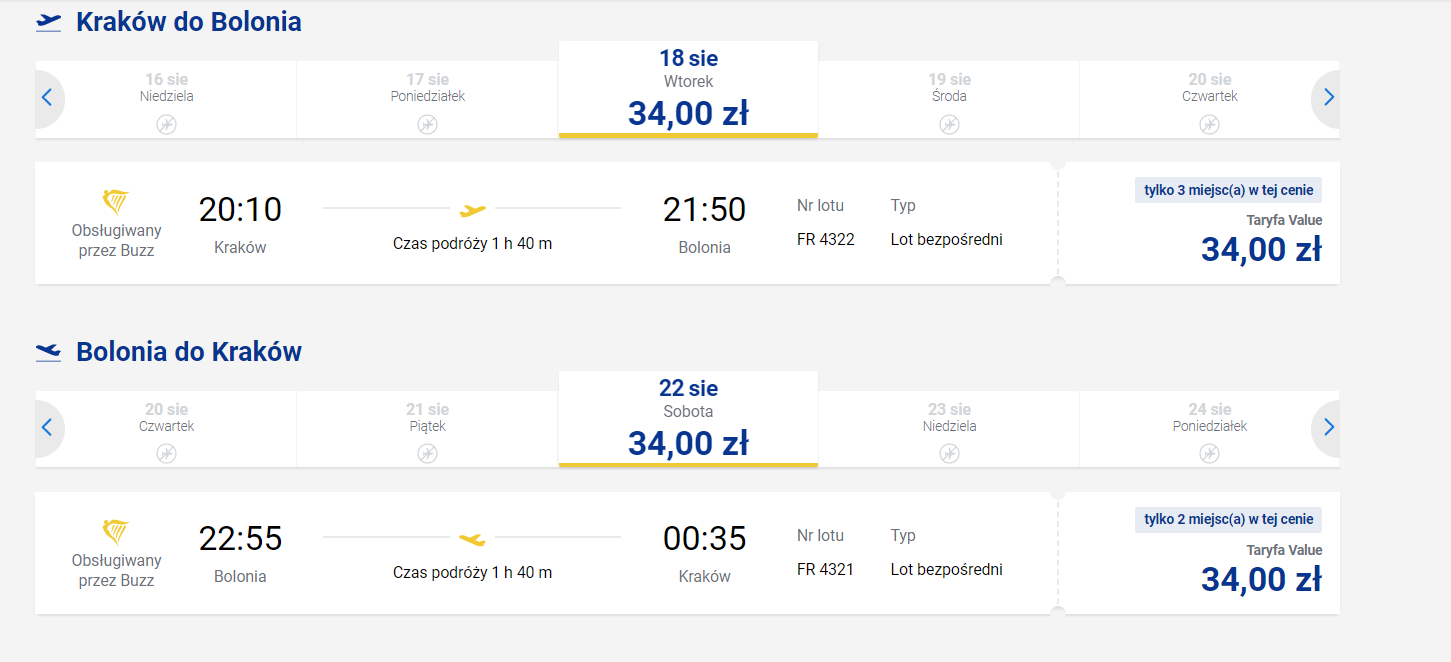The height and width of the screenshot is (662, 1451).
Task: Click the no-flight icon under 19 sie Środa
Action: [949, 124]
